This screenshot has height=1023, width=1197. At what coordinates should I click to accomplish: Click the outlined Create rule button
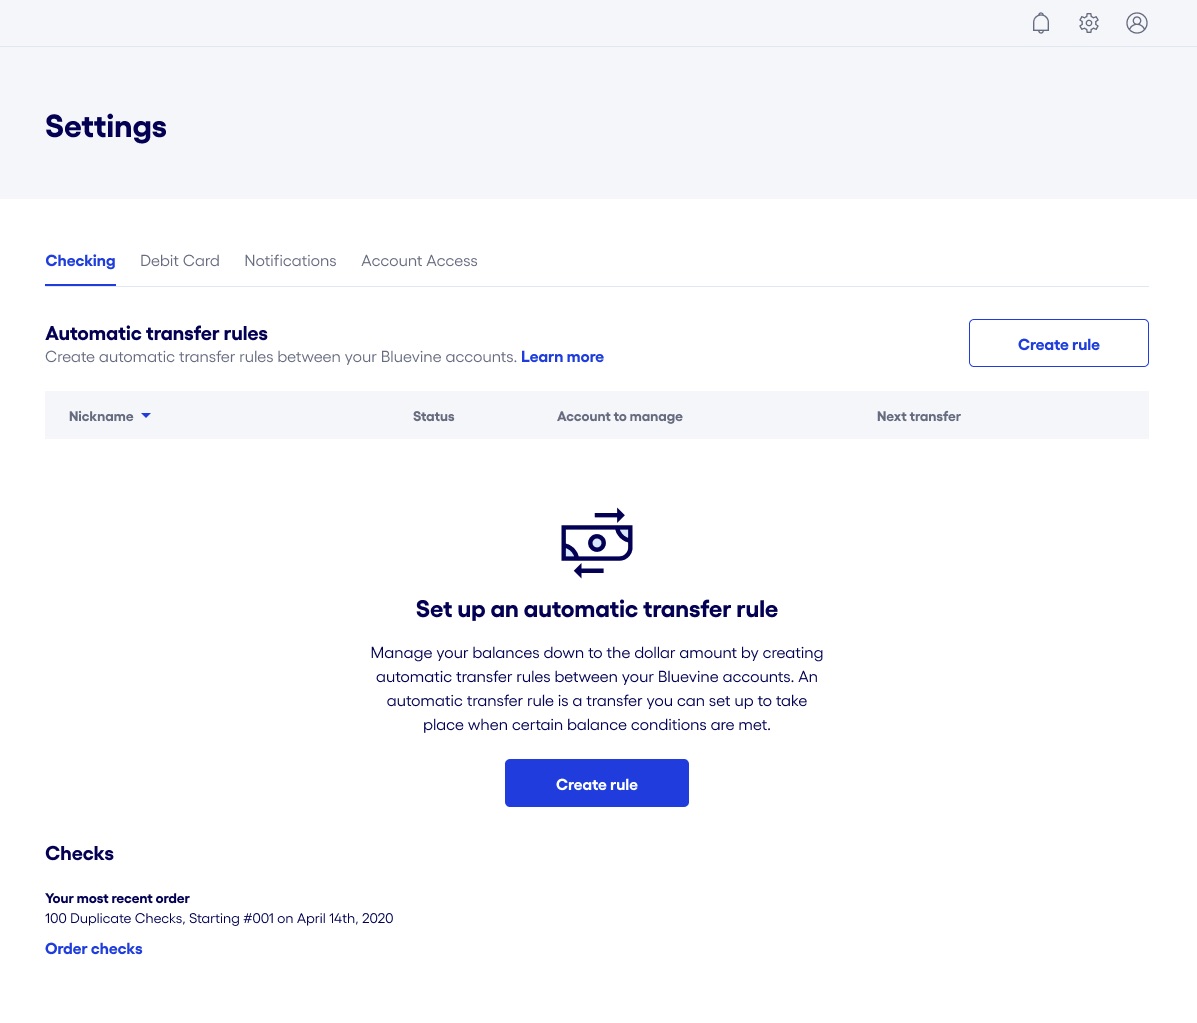click(x=1058, y=343)
